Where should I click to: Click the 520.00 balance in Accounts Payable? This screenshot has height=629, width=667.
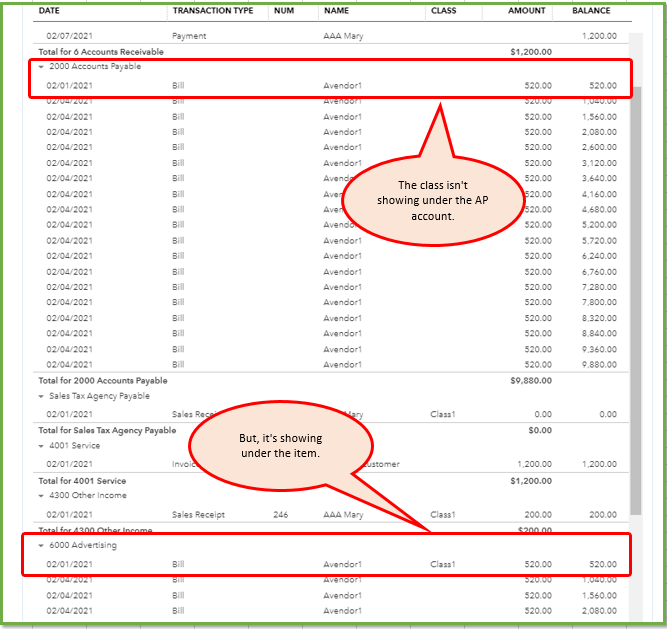tap(603, 85)
